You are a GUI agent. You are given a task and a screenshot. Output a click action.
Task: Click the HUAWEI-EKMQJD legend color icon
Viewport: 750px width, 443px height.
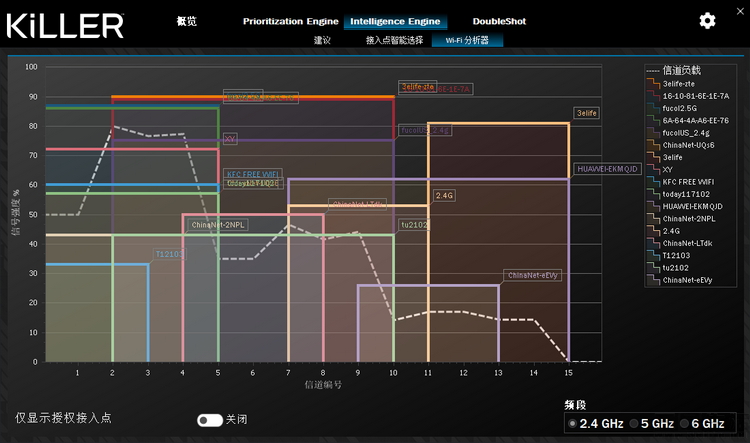pyautogui.click(x=652, y=206)
